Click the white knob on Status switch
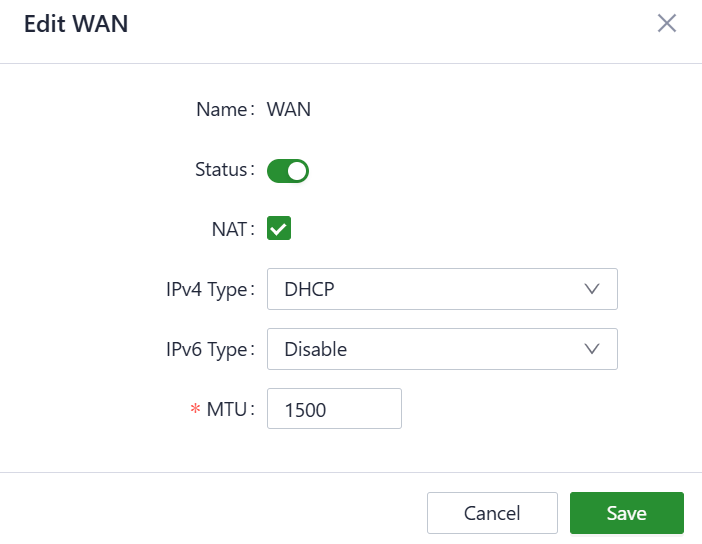This screenshot has width=702, height=544. tap(297, 171)
